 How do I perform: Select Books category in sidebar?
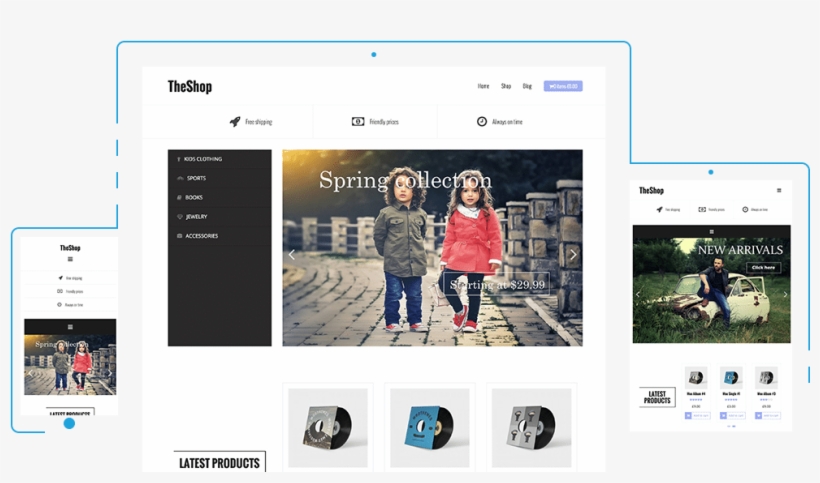coord(220,198)
